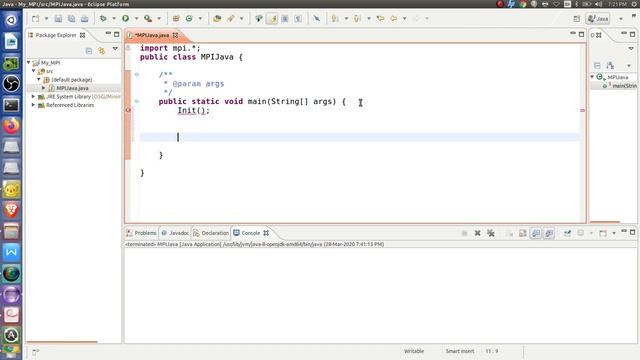Click the Back navigation arrow icon
Screen dimensions: 640x360
[394, 19]
